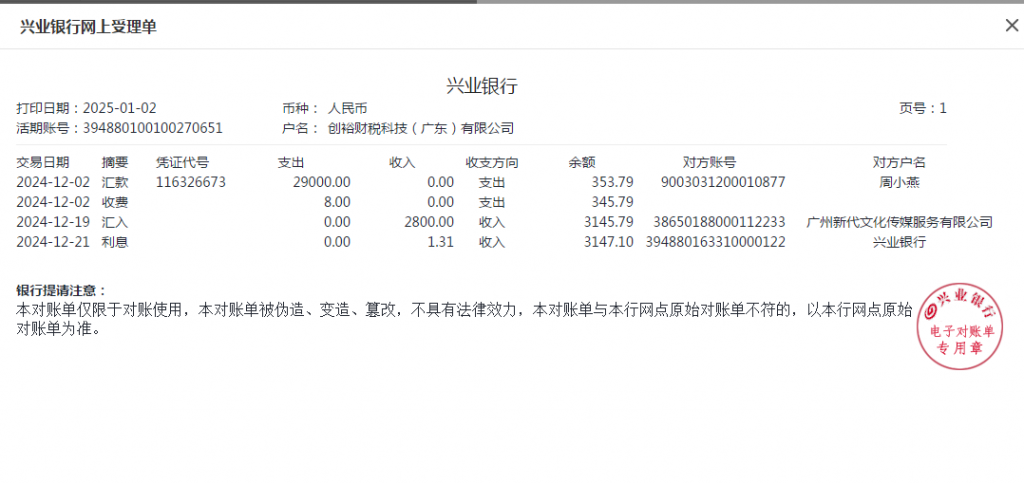Select account number 394880100100270651
Viewport: 1024px width, 484px height.
point(153,128)
